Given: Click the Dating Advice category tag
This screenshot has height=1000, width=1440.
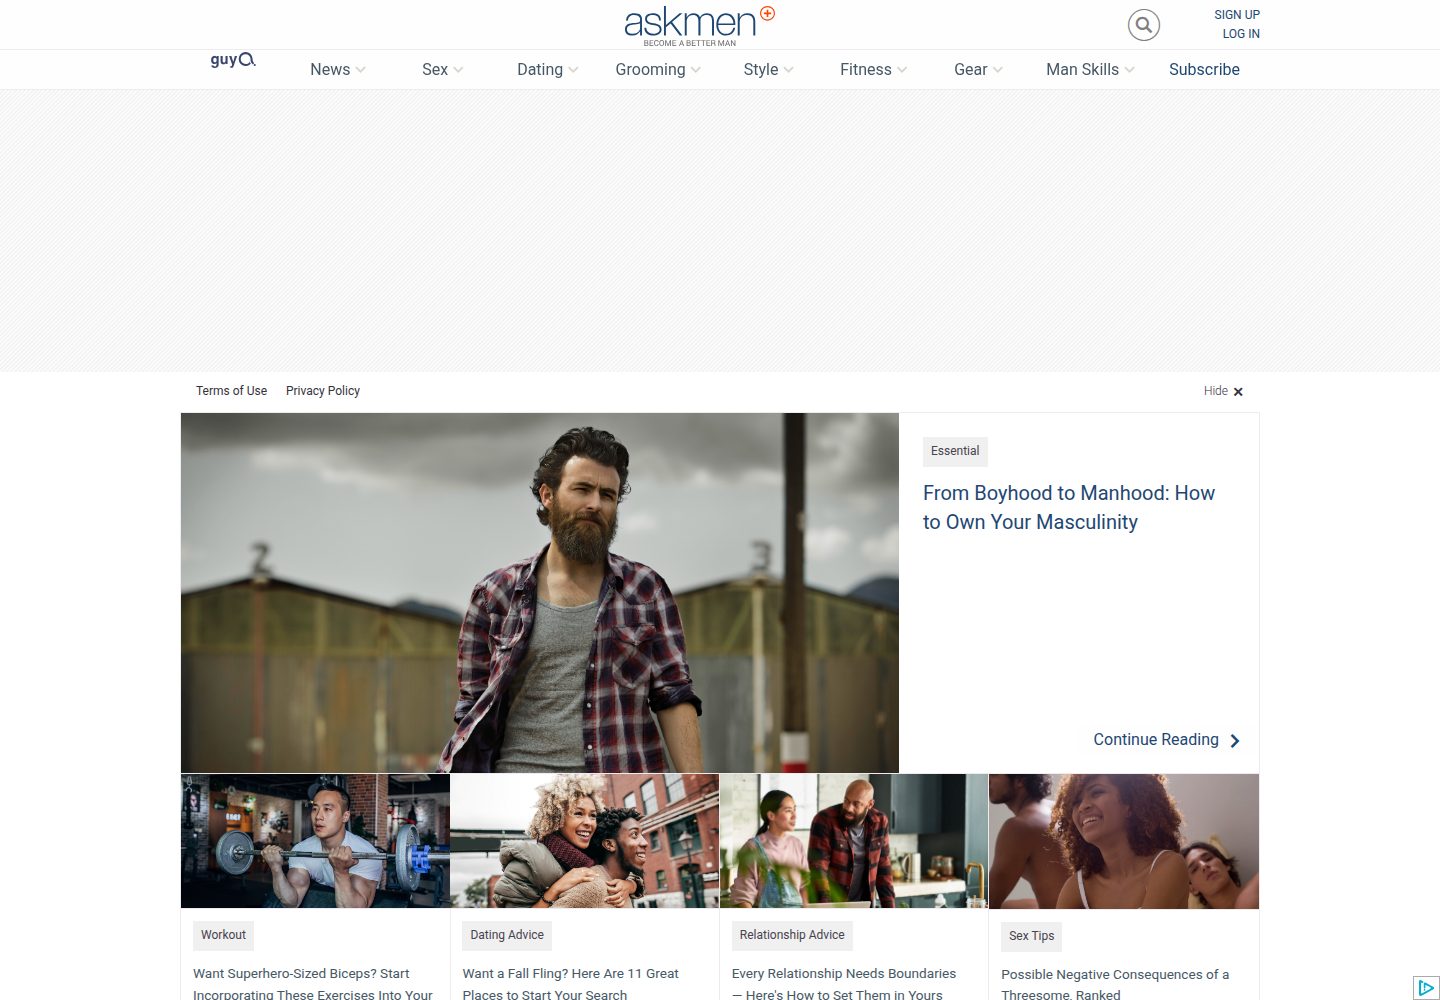Looking at the screenshot, I should pos(507,935).
